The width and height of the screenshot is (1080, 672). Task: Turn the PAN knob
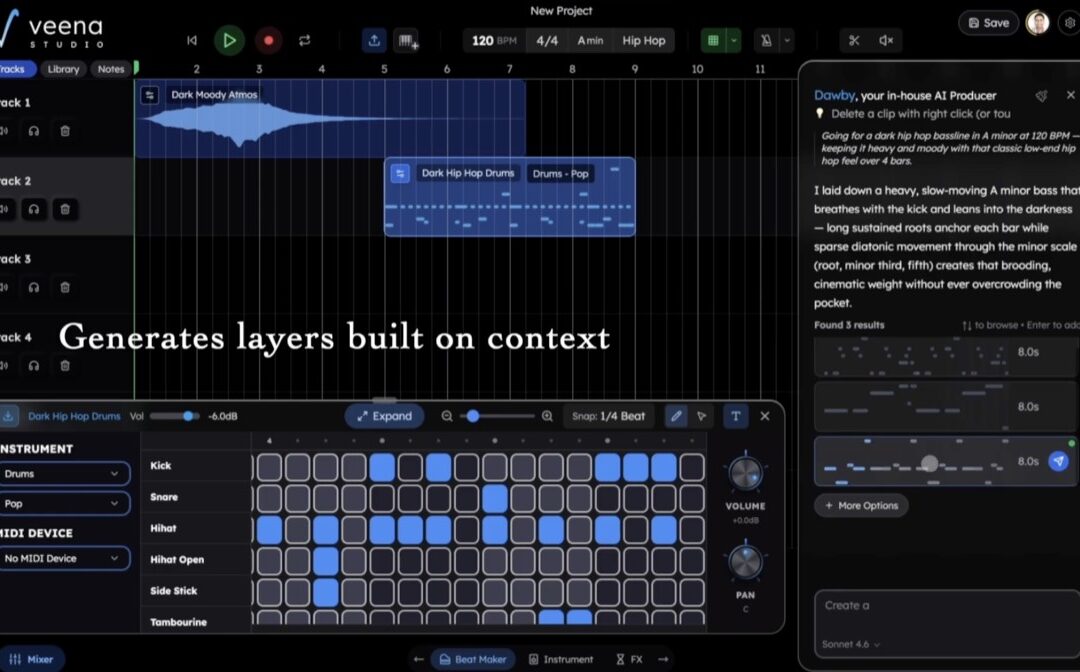pos(745,563)
